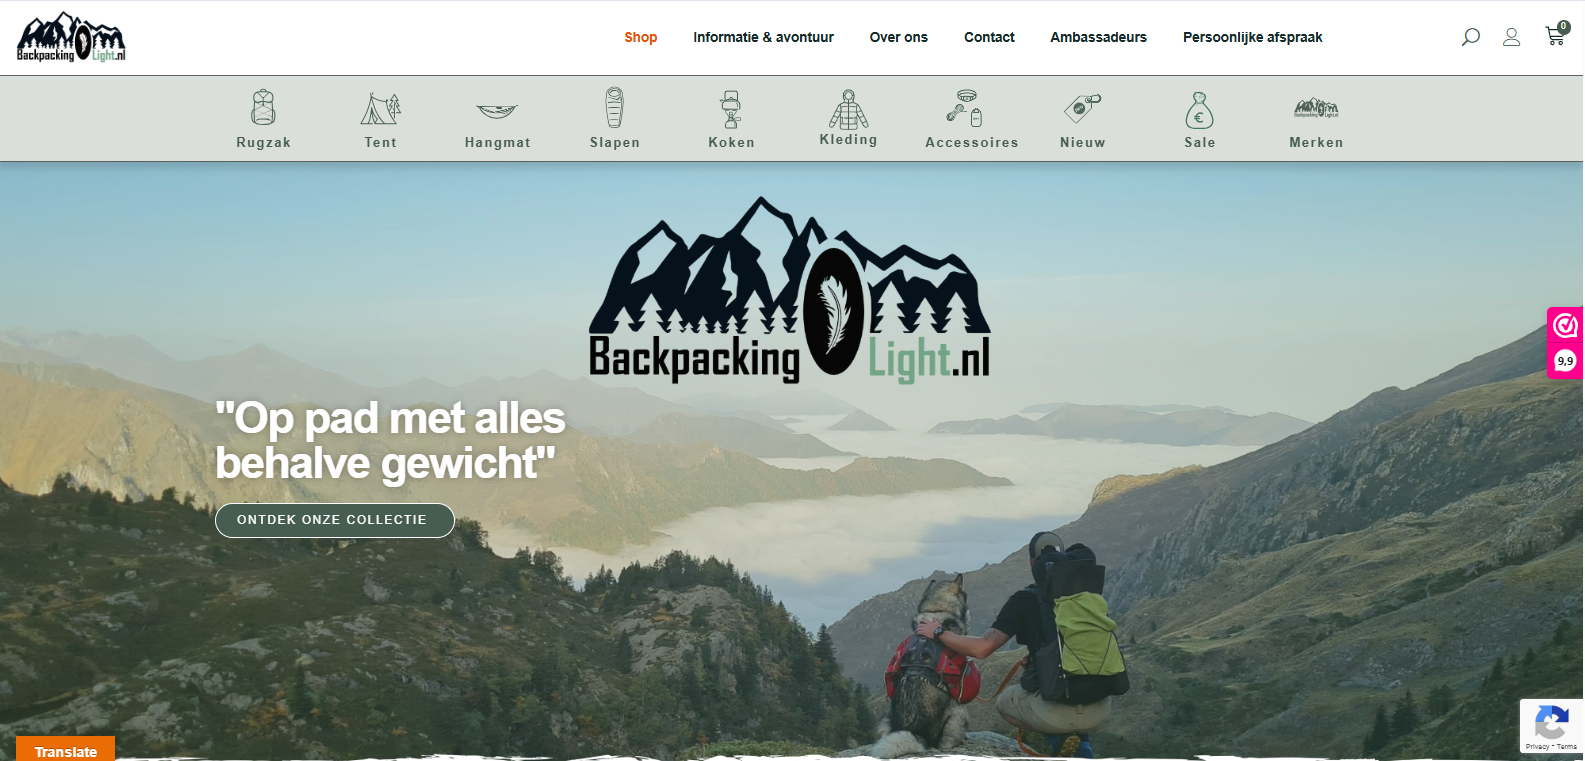Click the BackpackingLight.nl header logo
The width and height of the screenshot is (1585, 761).
(x=71, y=37)
